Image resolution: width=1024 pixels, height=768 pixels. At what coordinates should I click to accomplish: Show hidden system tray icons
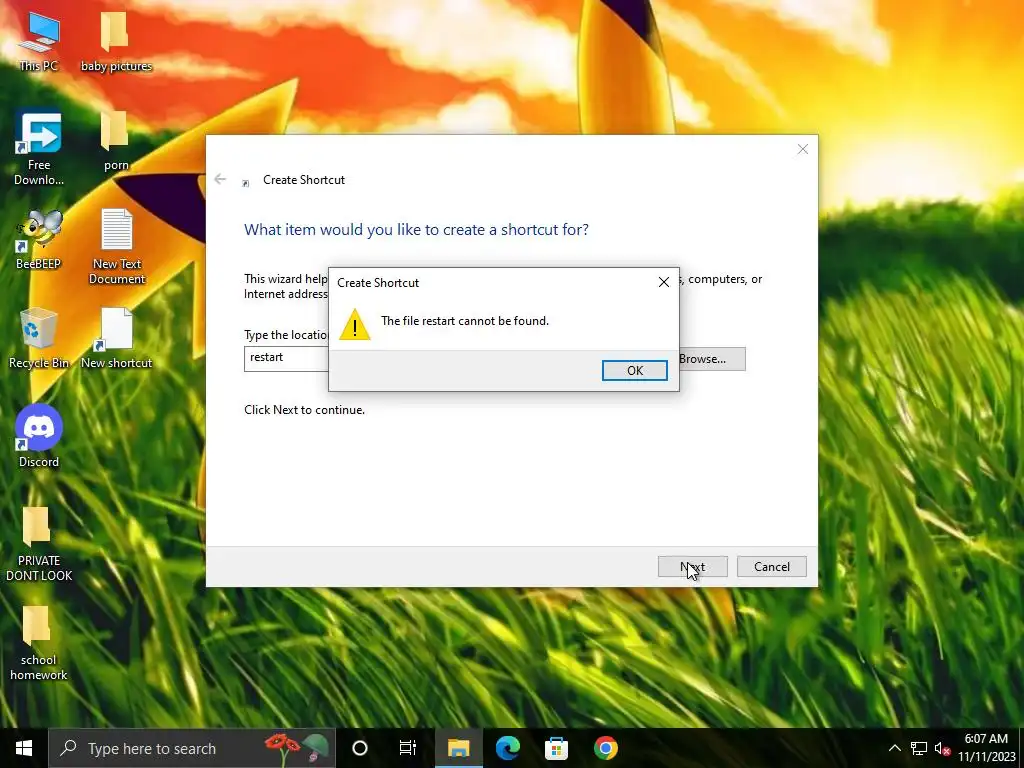895,748
